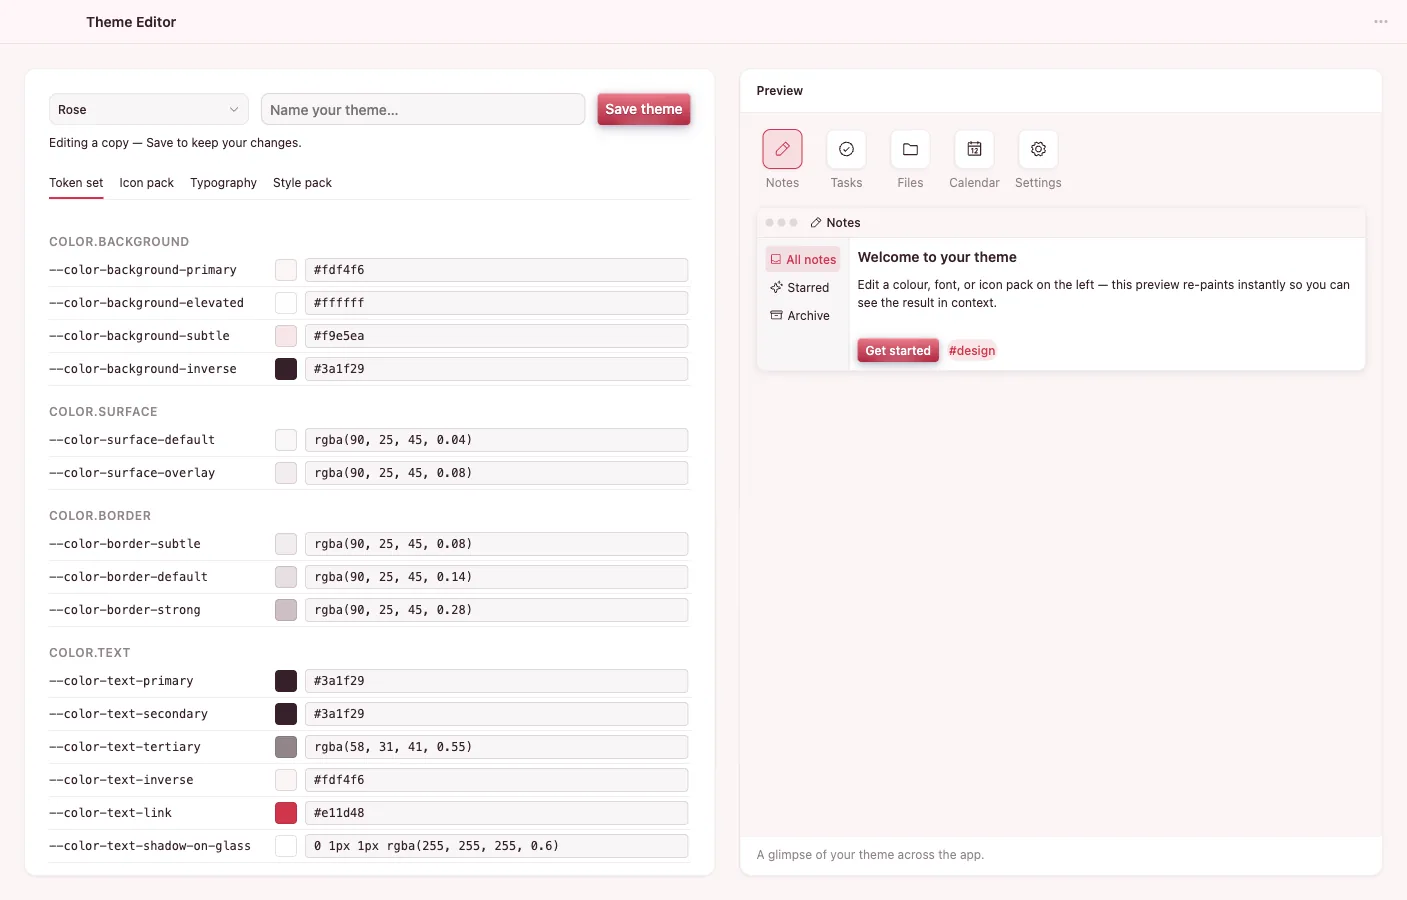This screenshot has width=1407, height=900.
Task: Click the three-dot menu in header
Action: [x=1380, y=22]
